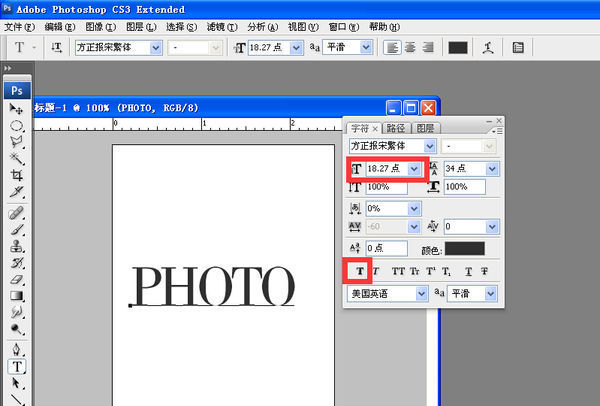Expand the toolbox with double arrows

8,68
